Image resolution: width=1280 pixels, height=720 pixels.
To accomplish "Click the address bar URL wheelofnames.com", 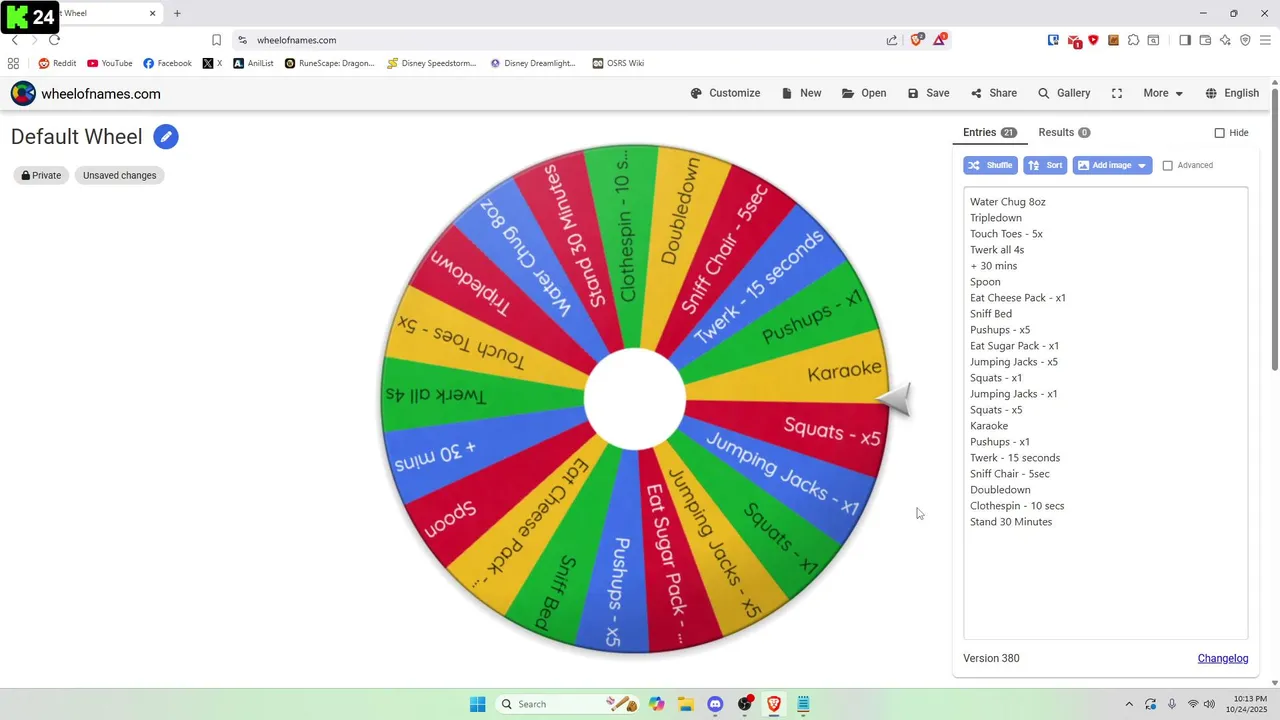I will tap(296, 40).
